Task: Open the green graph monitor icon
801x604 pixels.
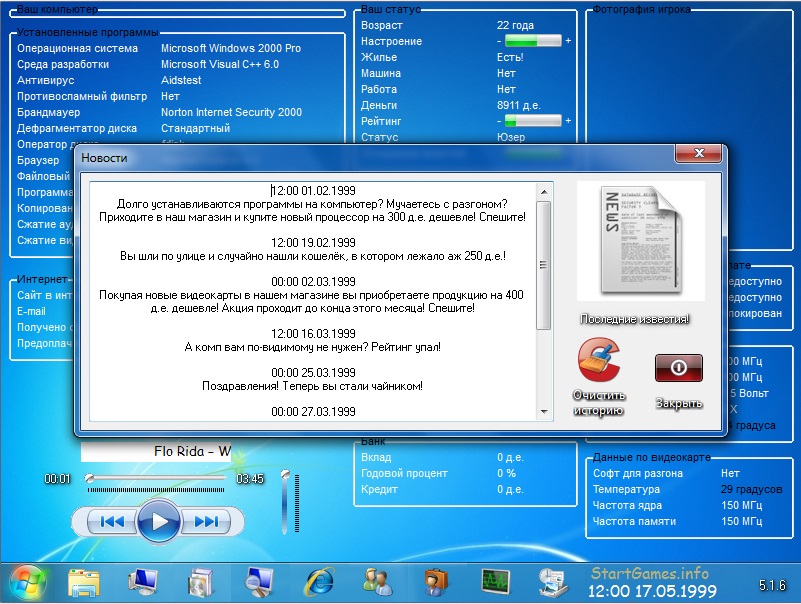Action: (494, 581)
